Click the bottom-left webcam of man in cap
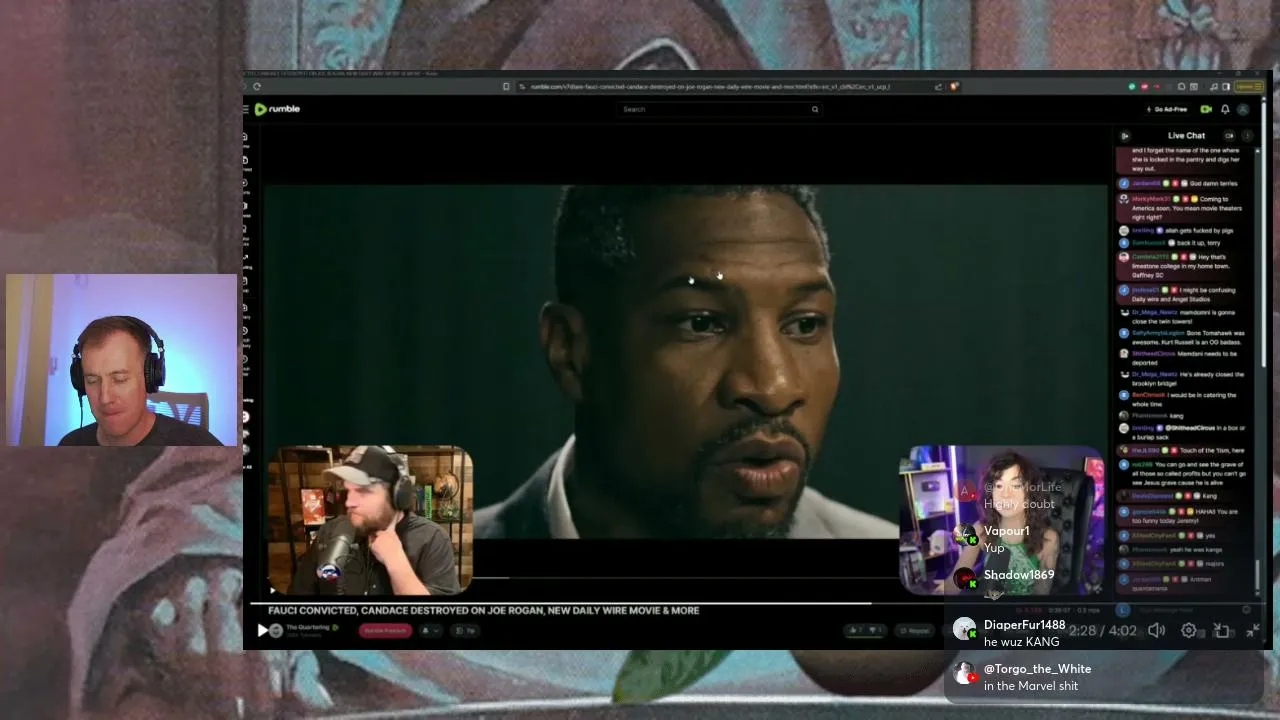 click(x=370, y=521)
